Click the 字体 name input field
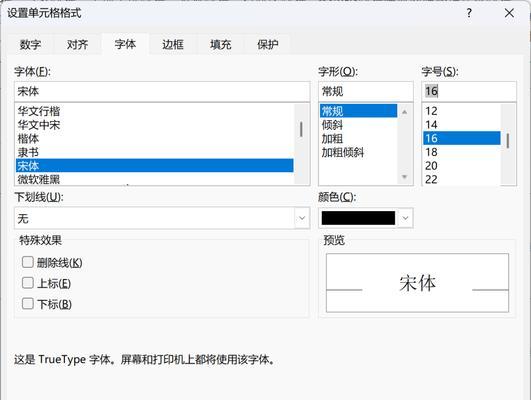 click(162, 91)
